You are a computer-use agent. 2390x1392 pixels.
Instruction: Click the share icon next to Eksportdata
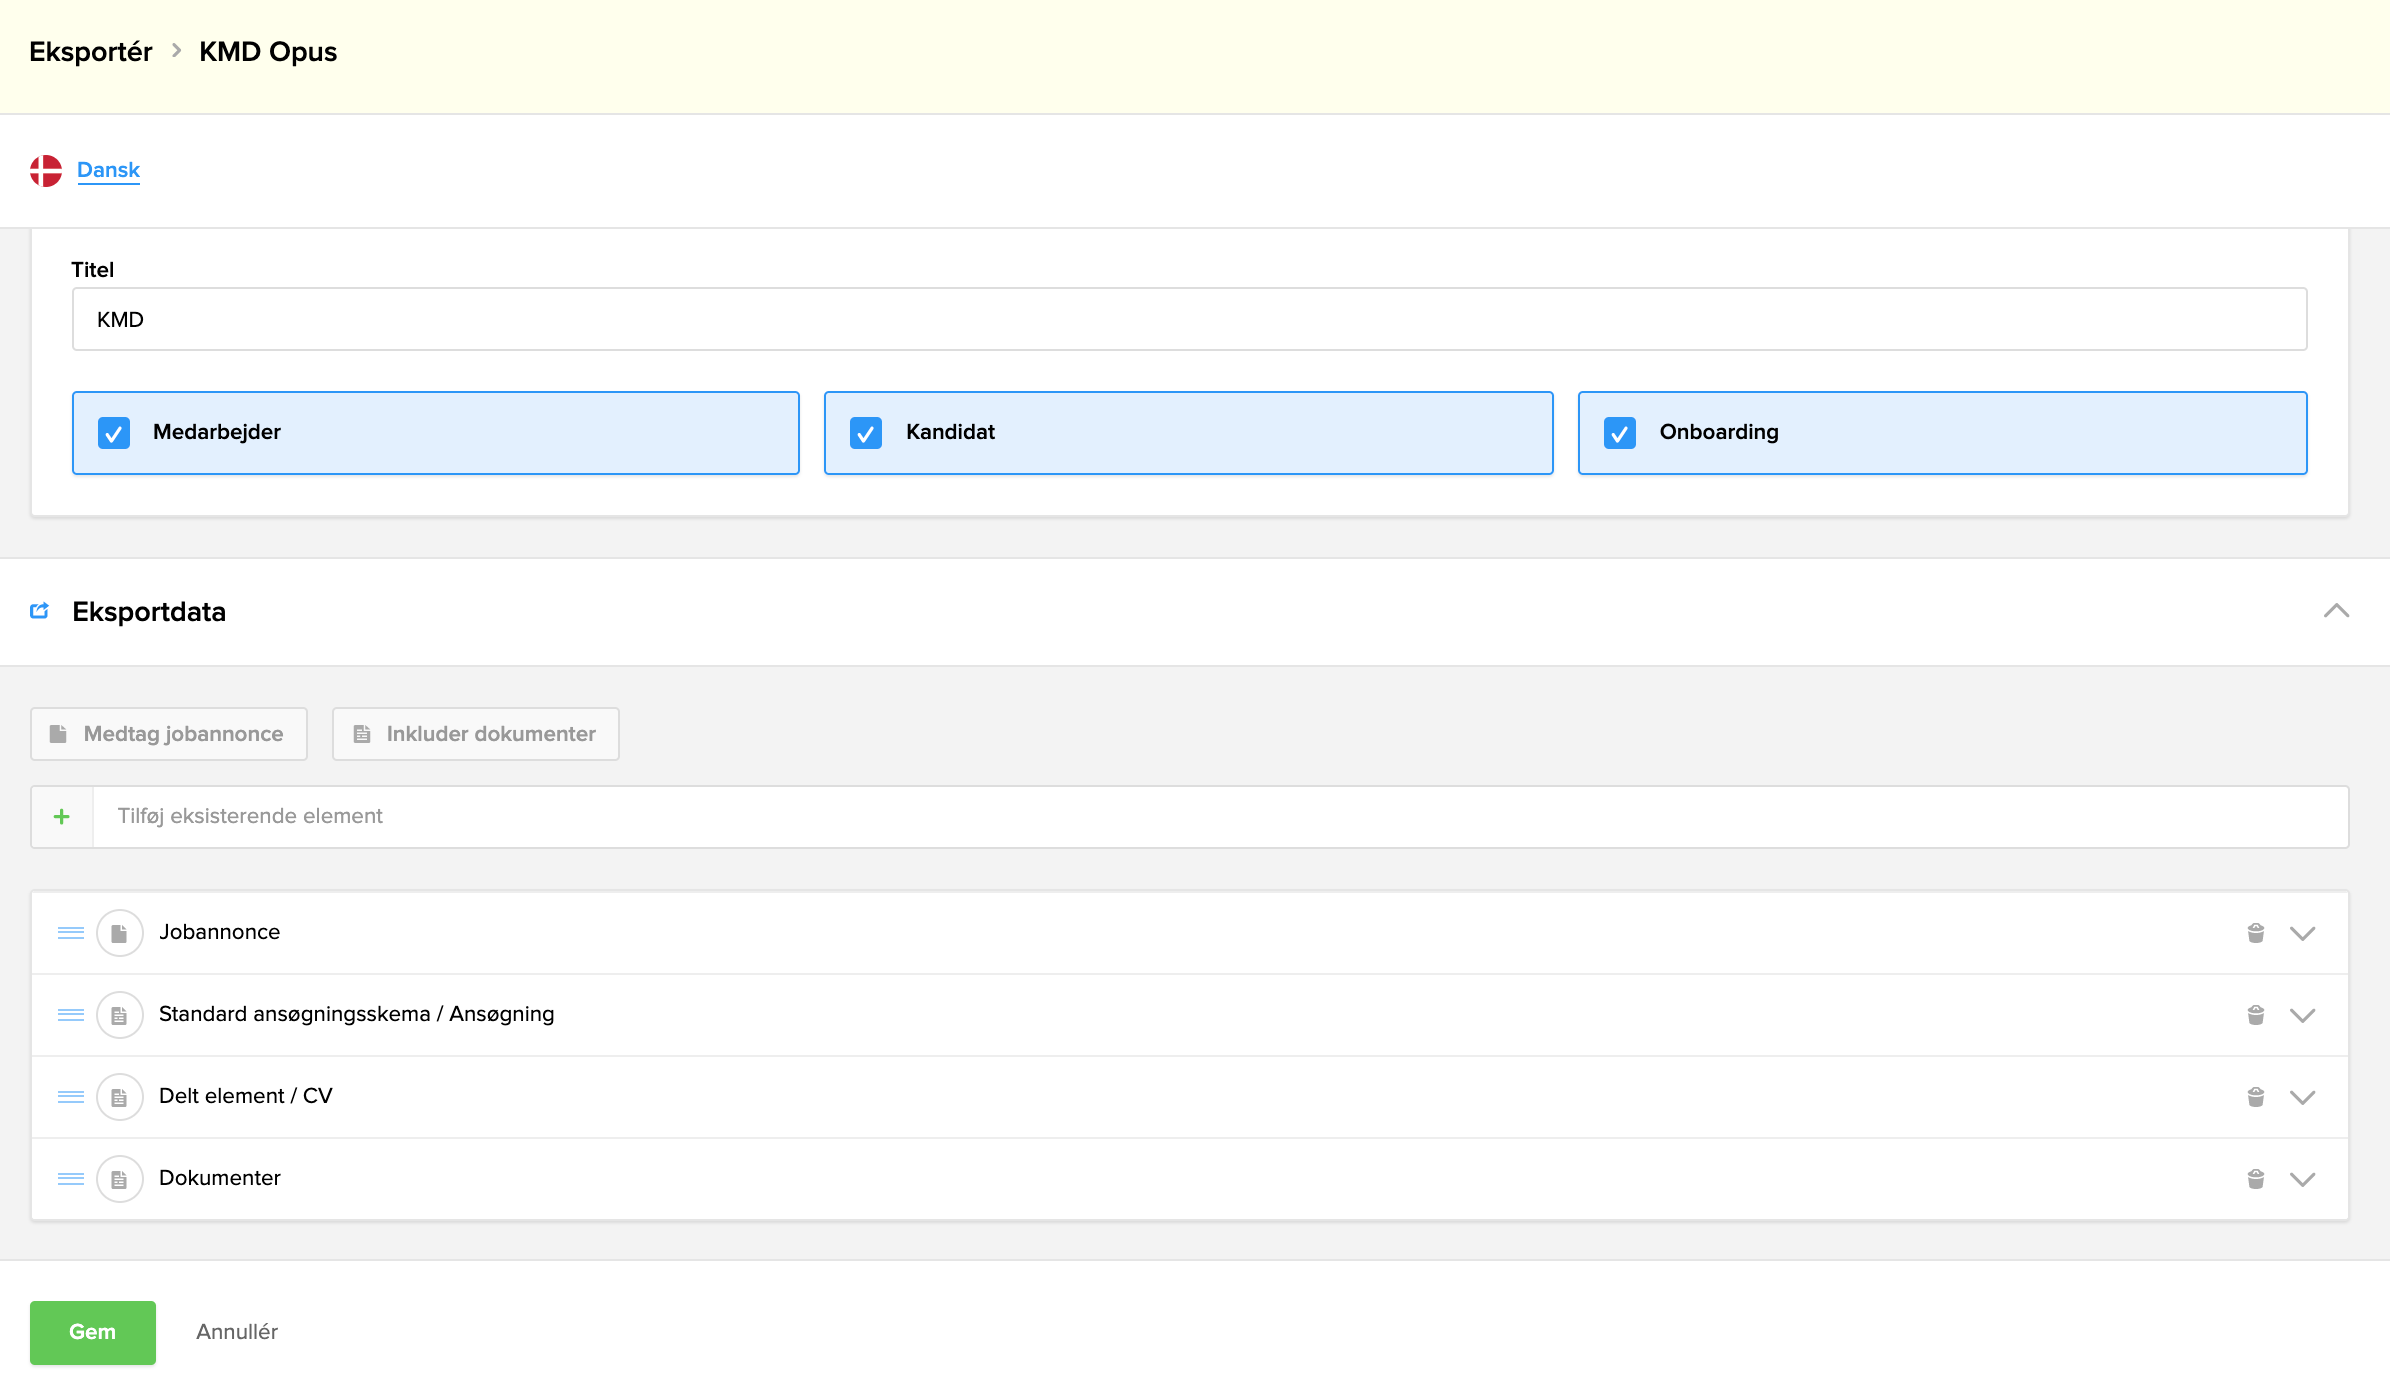(x=40, y=611)
